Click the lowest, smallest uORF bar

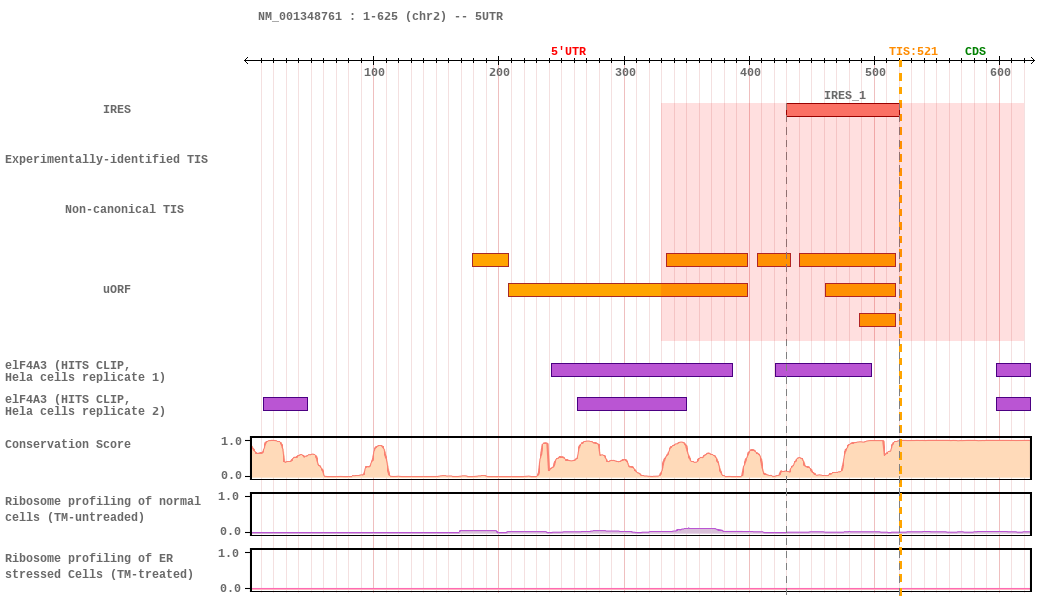877,320
